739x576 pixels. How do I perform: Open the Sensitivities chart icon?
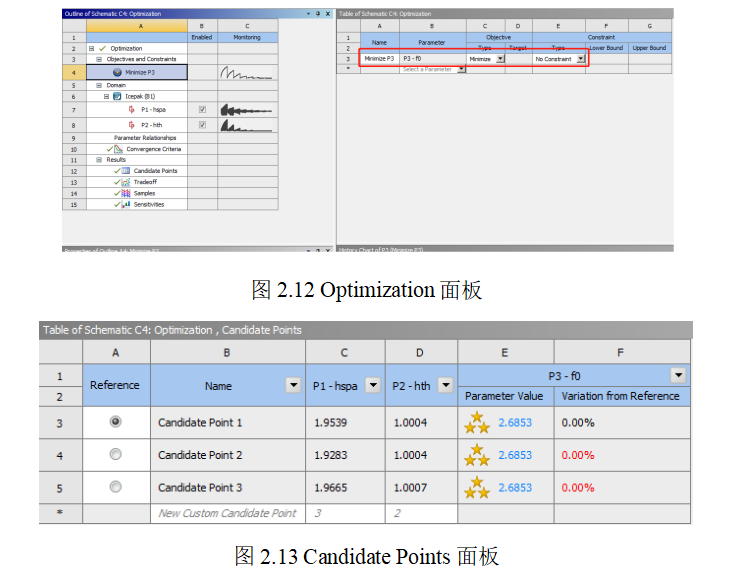pos(125,204)
